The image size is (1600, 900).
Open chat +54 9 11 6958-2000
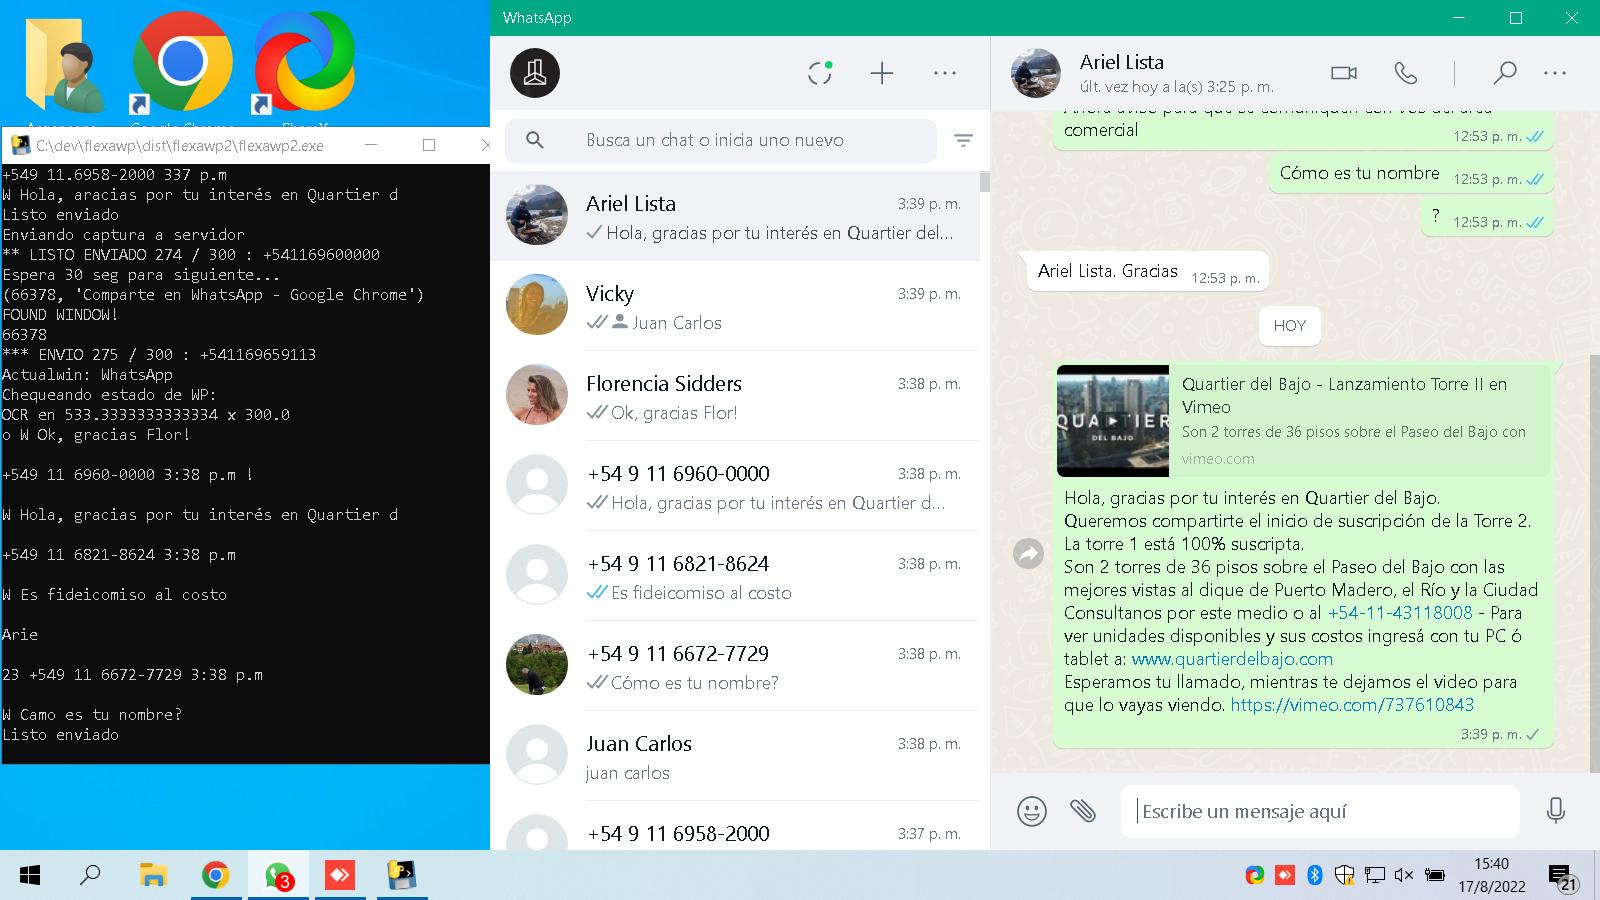tap(735, 828)
